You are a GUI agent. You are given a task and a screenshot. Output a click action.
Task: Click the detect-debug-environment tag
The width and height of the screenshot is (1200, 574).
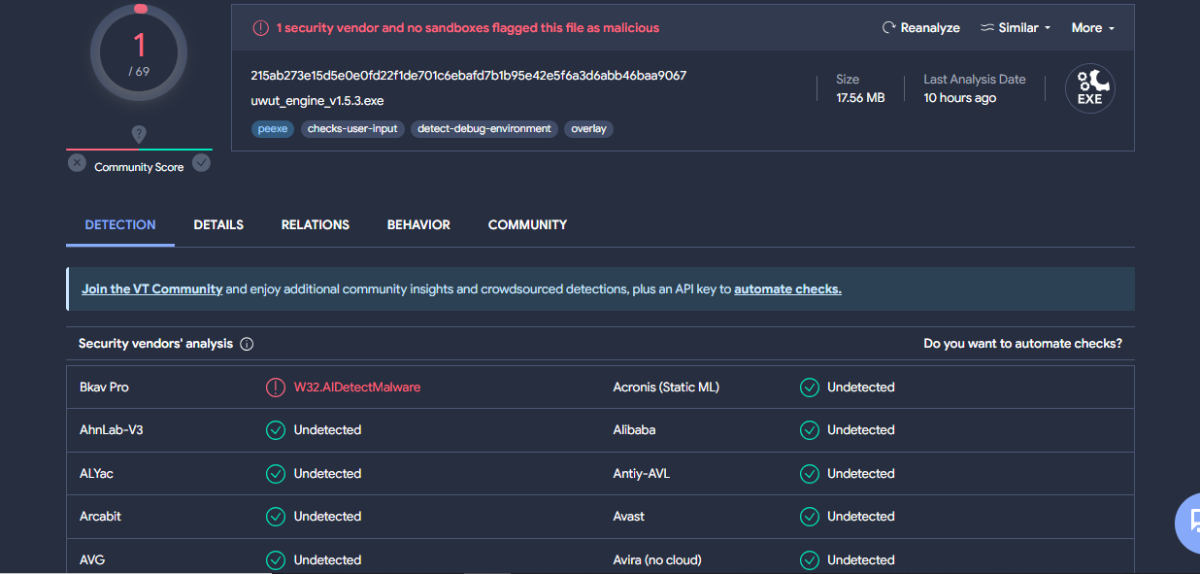[485, 129]
